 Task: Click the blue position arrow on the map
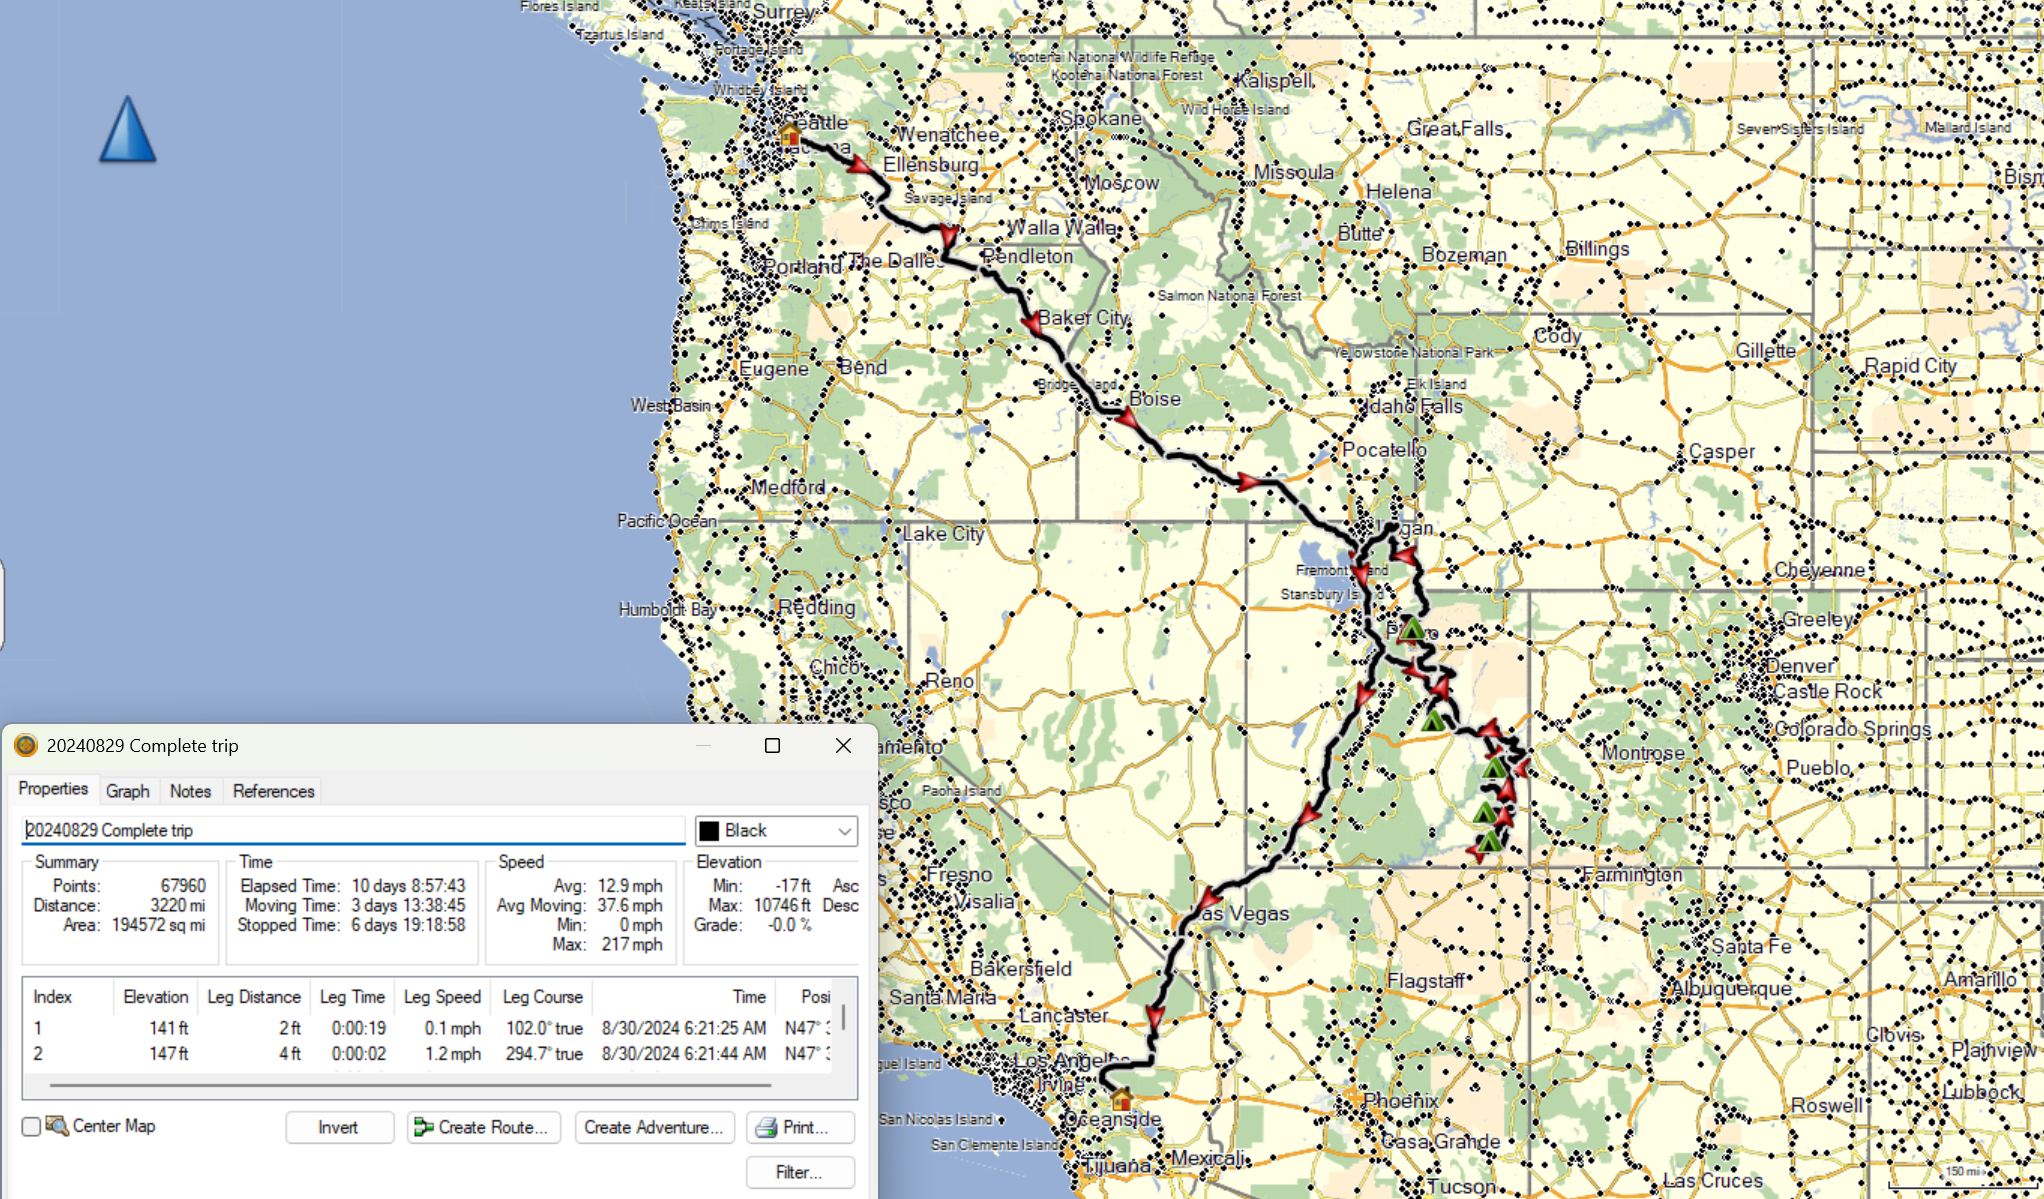click(127, 130)
